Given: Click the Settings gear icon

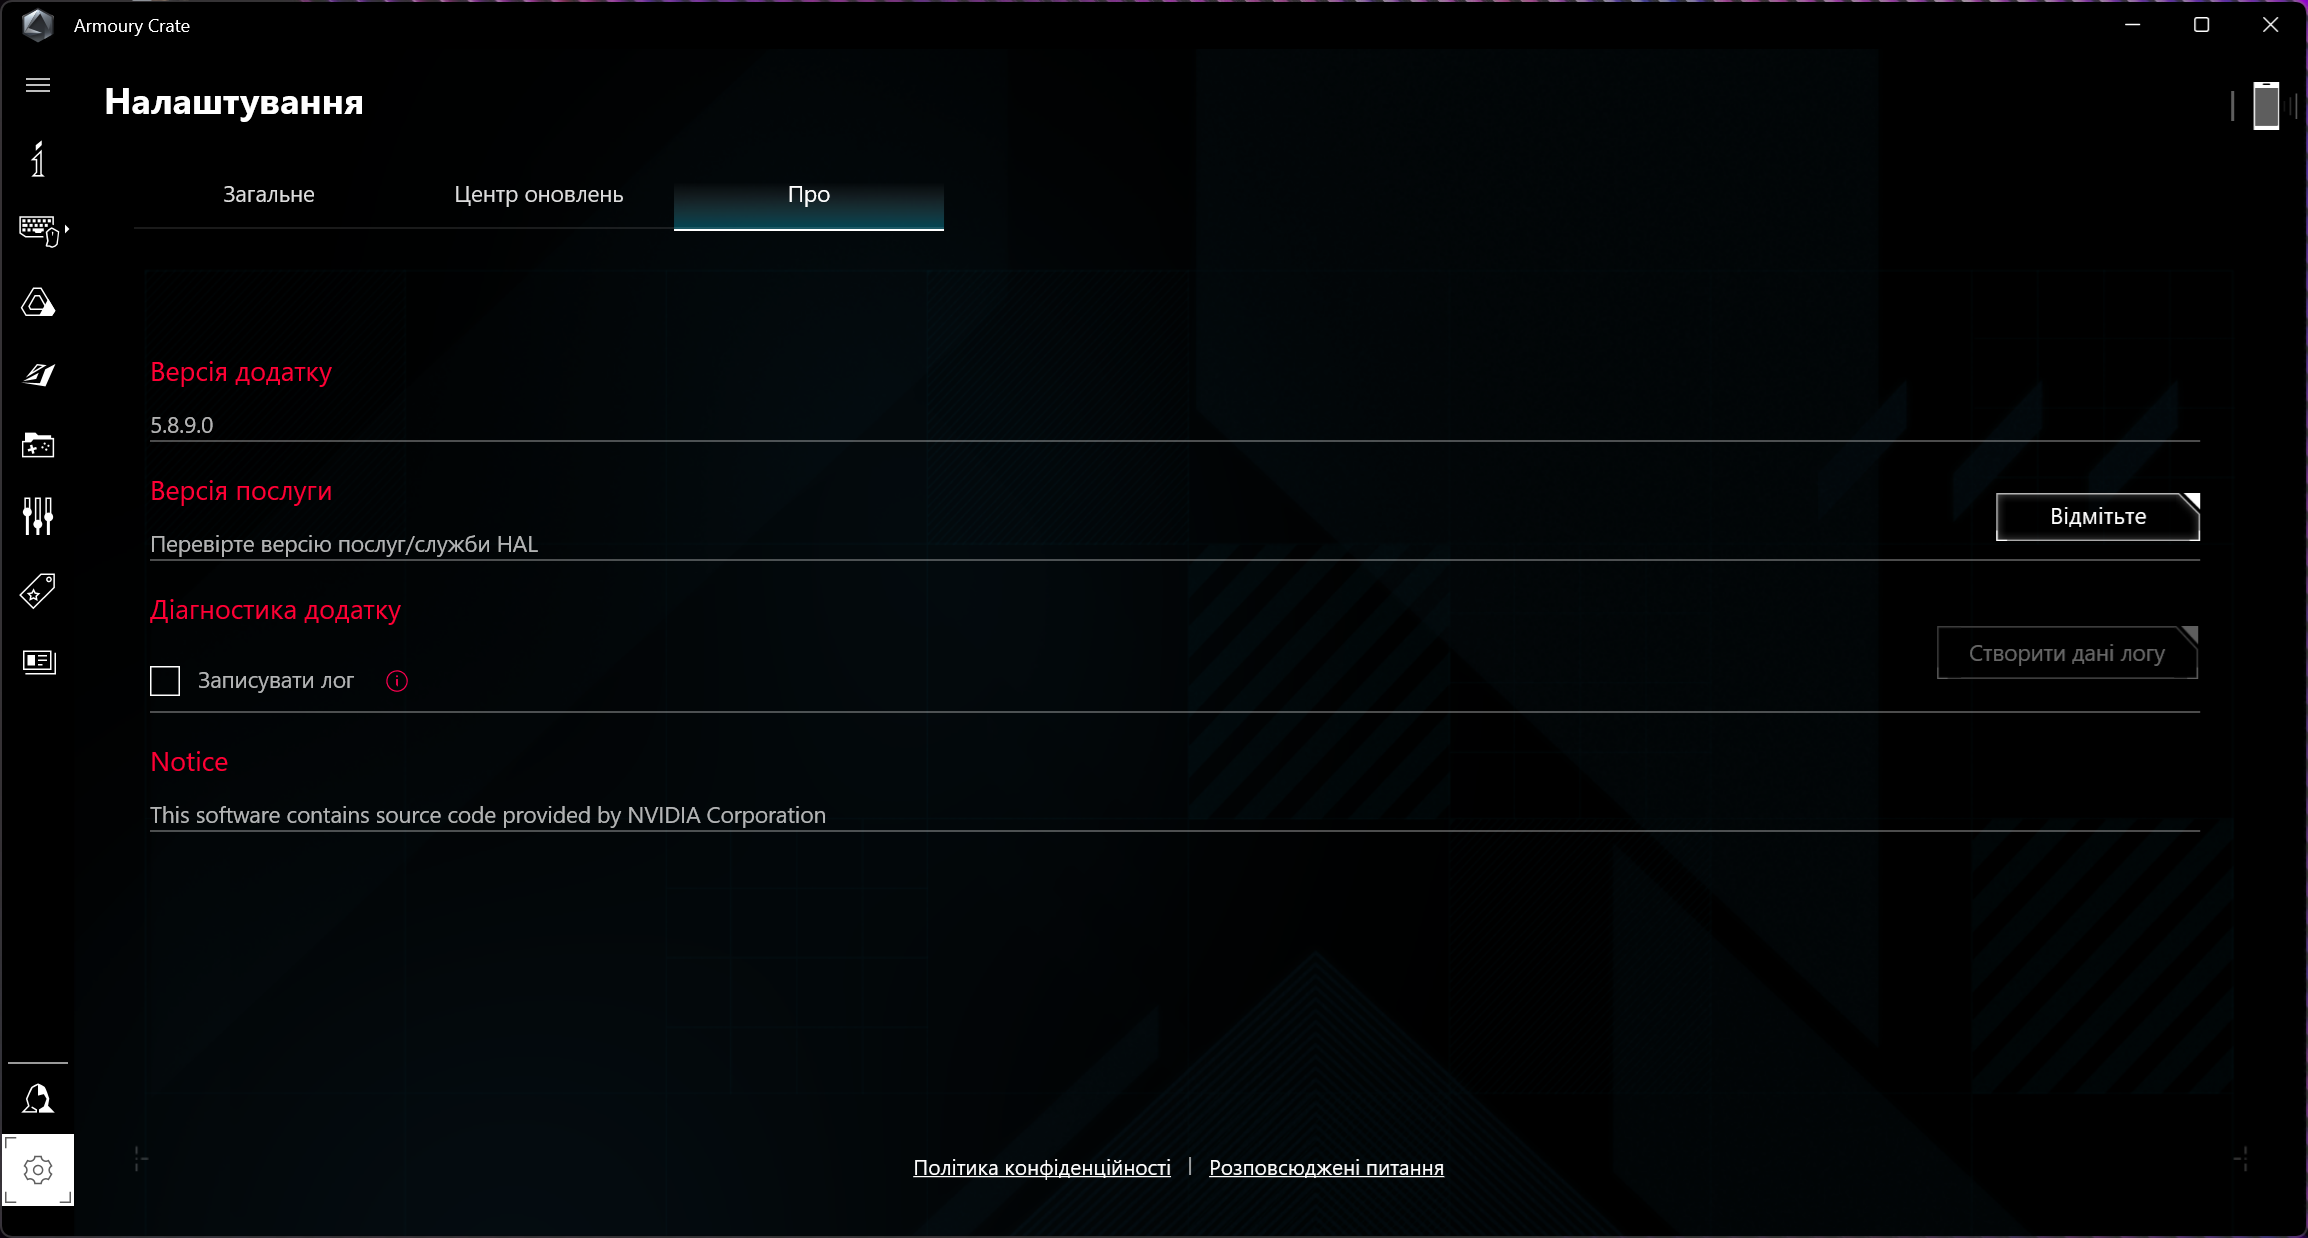Looking at the screenshot, I should coord(38,1170).
